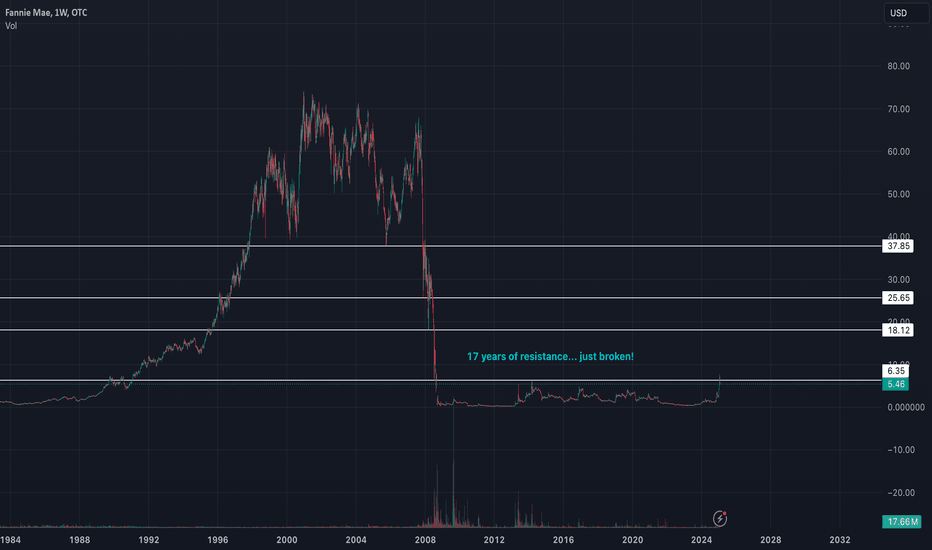Click the 30.00 price axis label

(898, 279)
